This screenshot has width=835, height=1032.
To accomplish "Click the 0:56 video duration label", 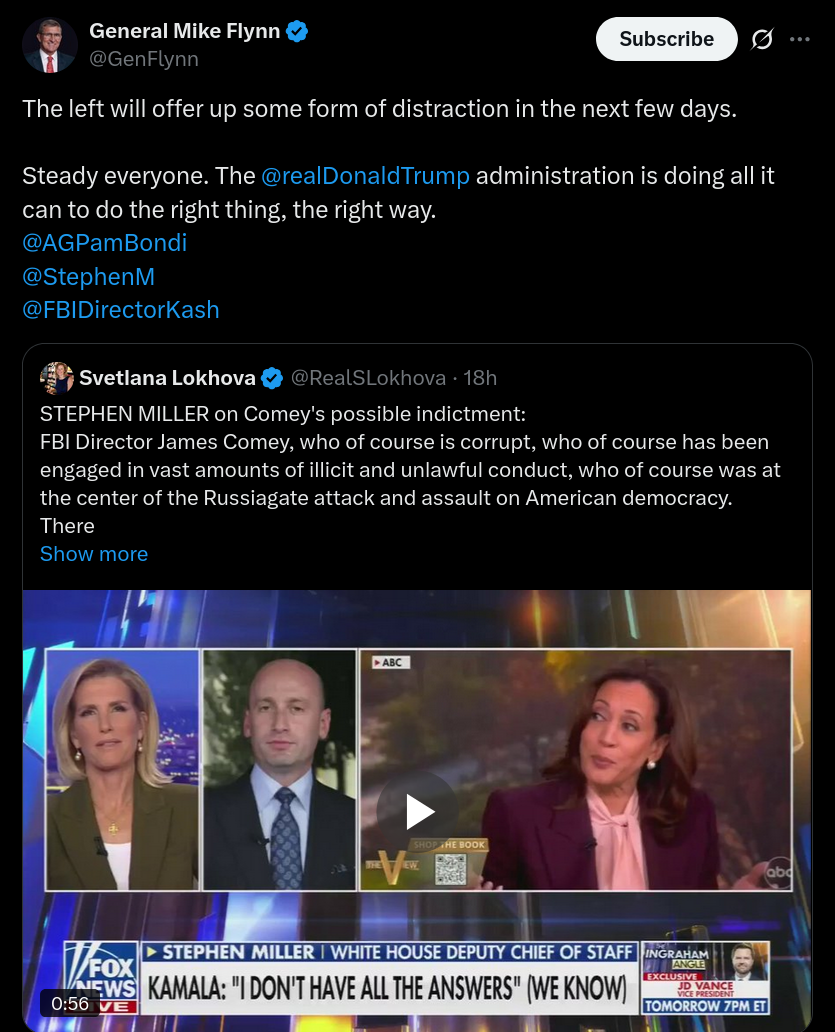I will pos(70,1003).
